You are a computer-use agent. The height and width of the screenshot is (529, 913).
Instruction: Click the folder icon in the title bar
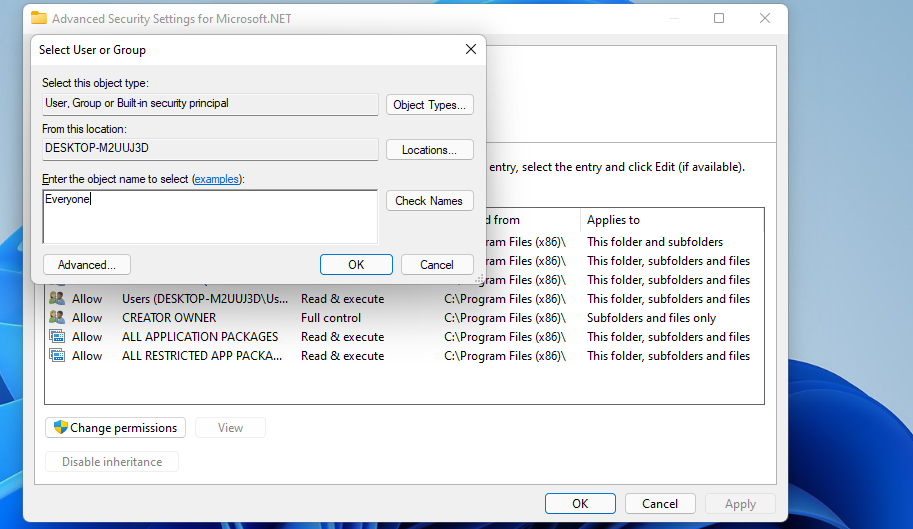point(39,19)
